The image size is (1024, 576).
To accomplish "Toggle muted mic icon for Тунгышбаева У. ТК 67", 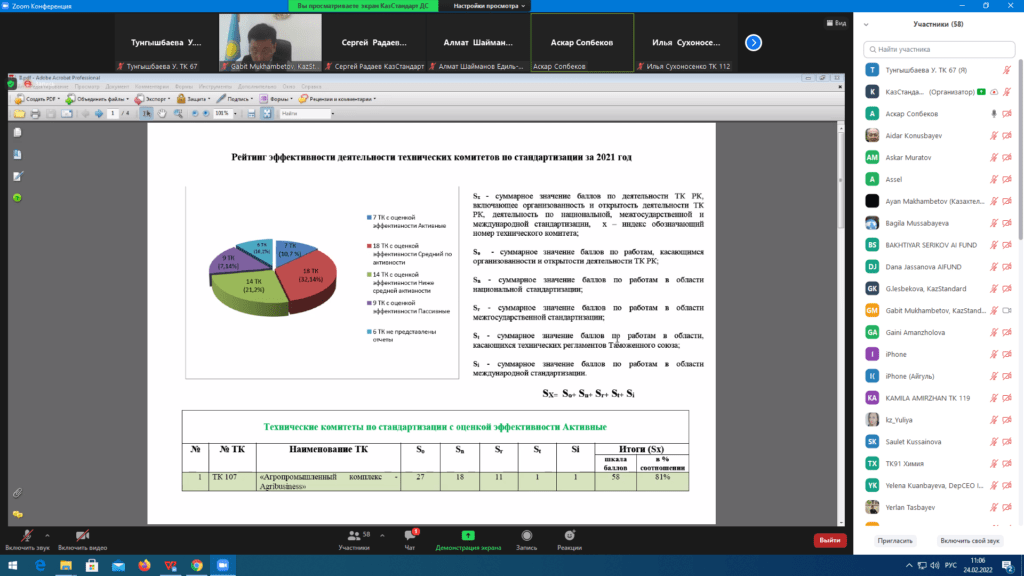I will pyautogui.click(x=1007, y=70).
